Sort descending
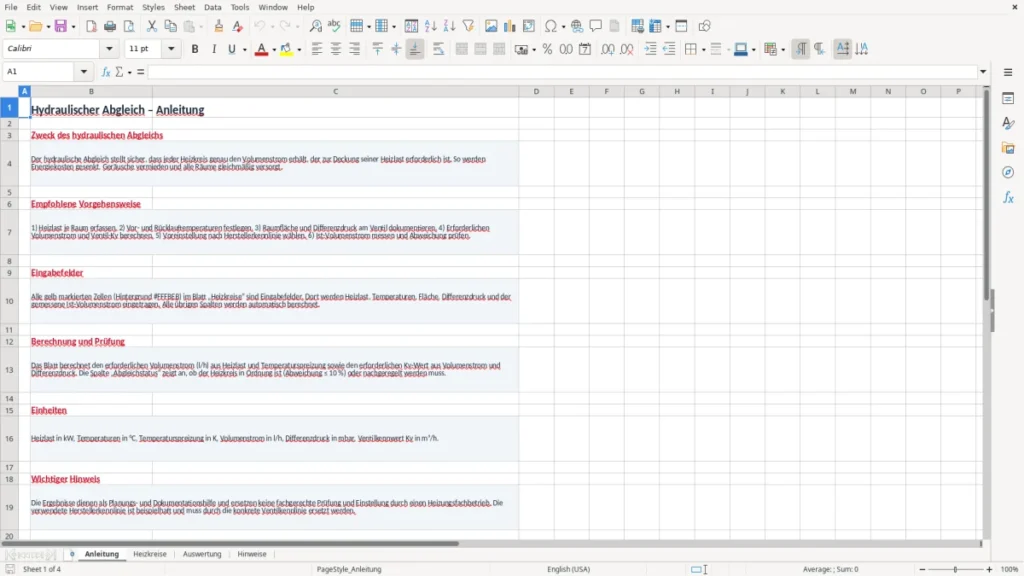Screen dimensions: 1024x576 tap(449, 26)
